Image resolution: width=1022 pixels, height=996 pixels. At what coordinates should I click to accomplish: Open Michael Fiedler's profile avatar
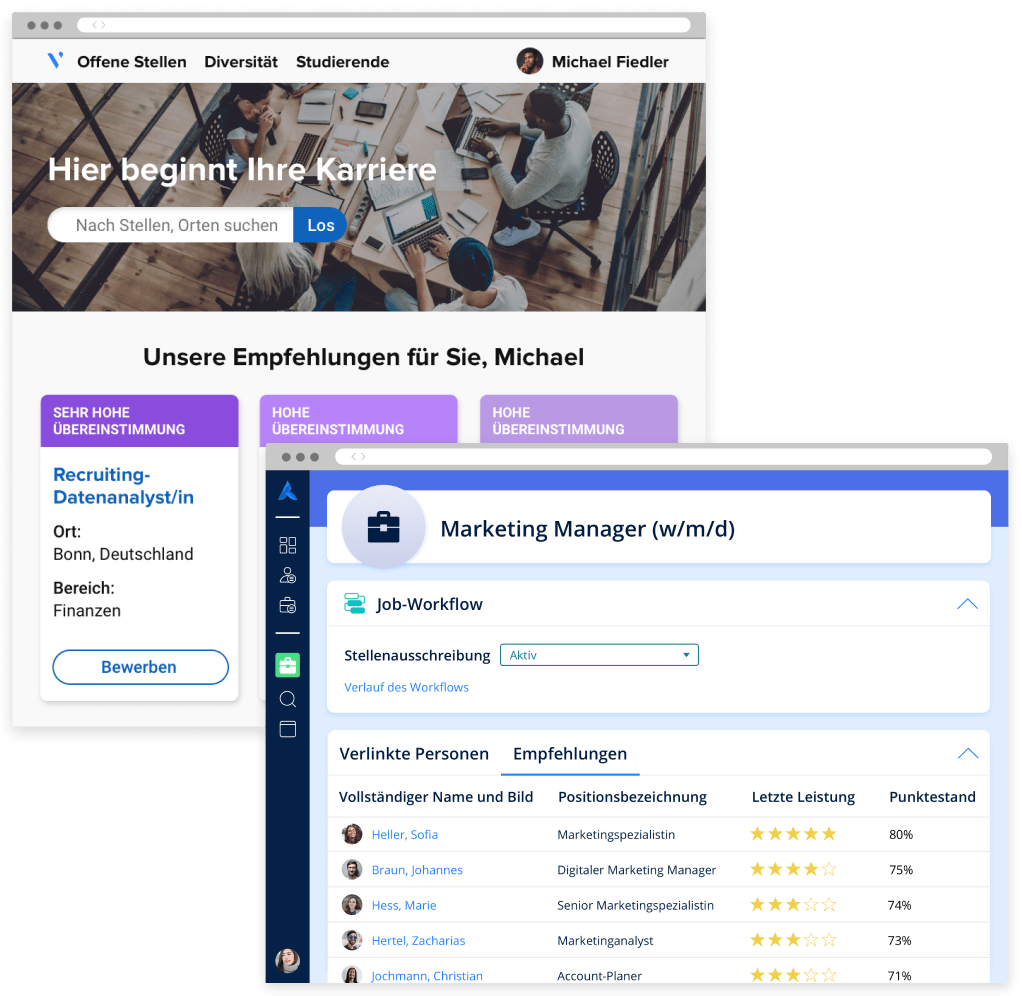tap(529, 61)
